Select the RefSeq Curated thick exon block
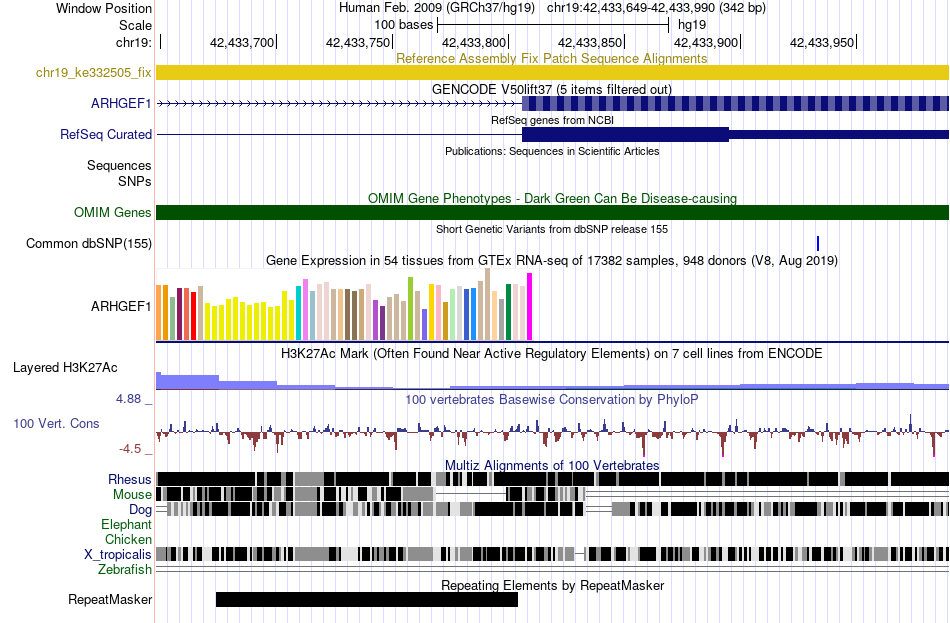This screenshot has width=950, height=623. click(626, 135)
